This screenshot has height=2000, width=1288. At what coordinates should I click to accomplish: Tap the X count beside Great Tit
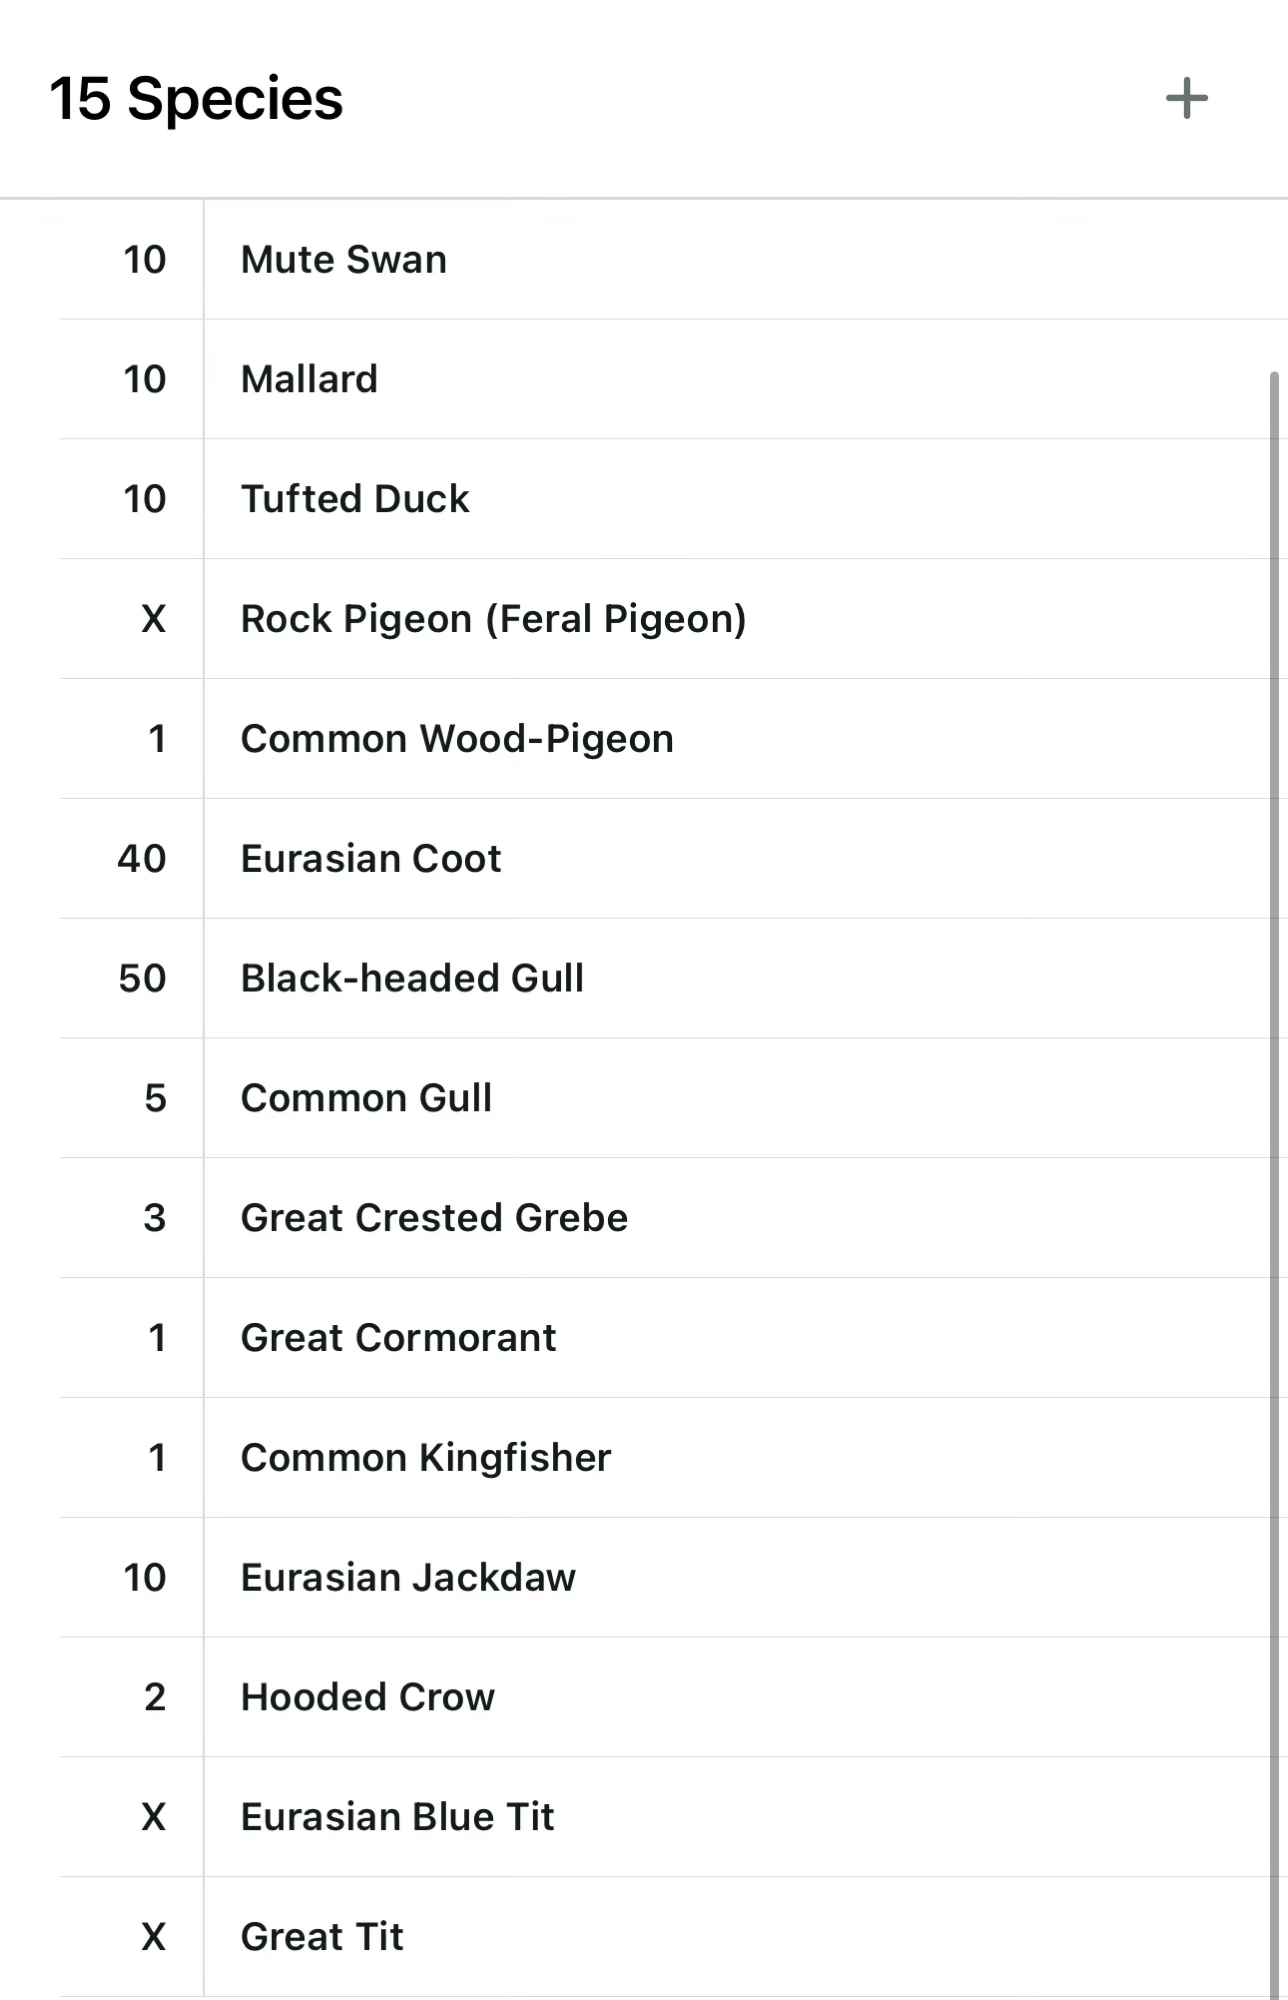point(153,1937)
